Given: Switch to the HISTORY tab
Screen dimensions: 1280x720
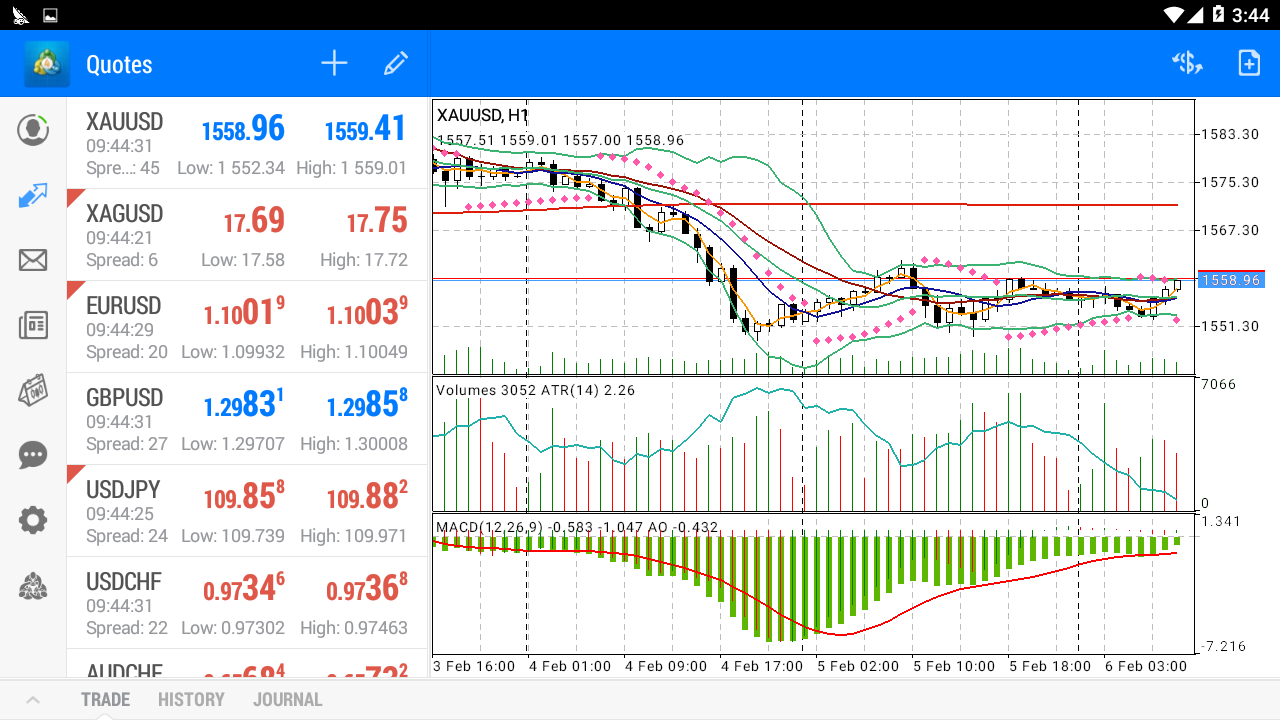Looking at the screenshot, I should 191,700.
